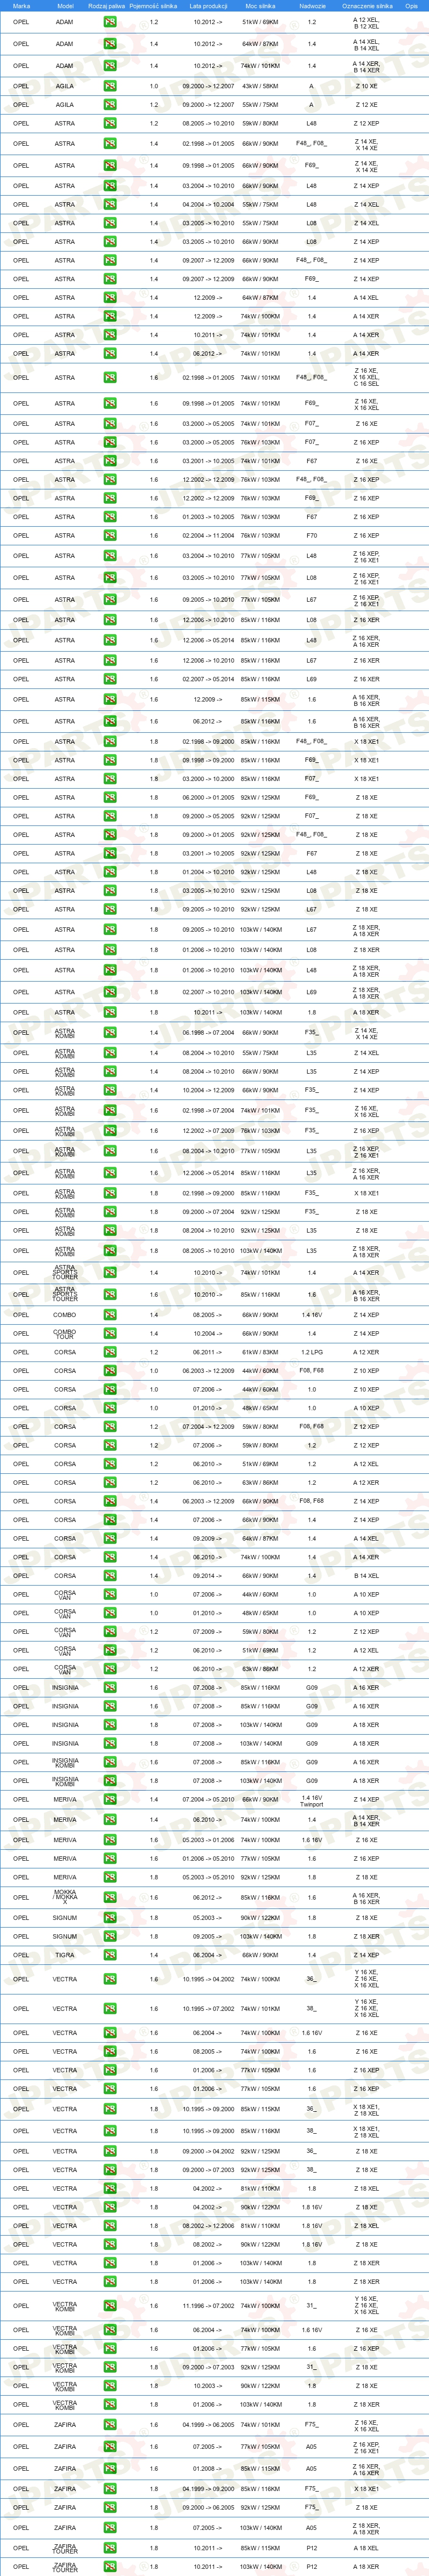The height and width of the screenshot is (2576, 429).
Task: Click '09.2000 -> 12.2007' date in AGILA 1.0 row
Action: 208,86
